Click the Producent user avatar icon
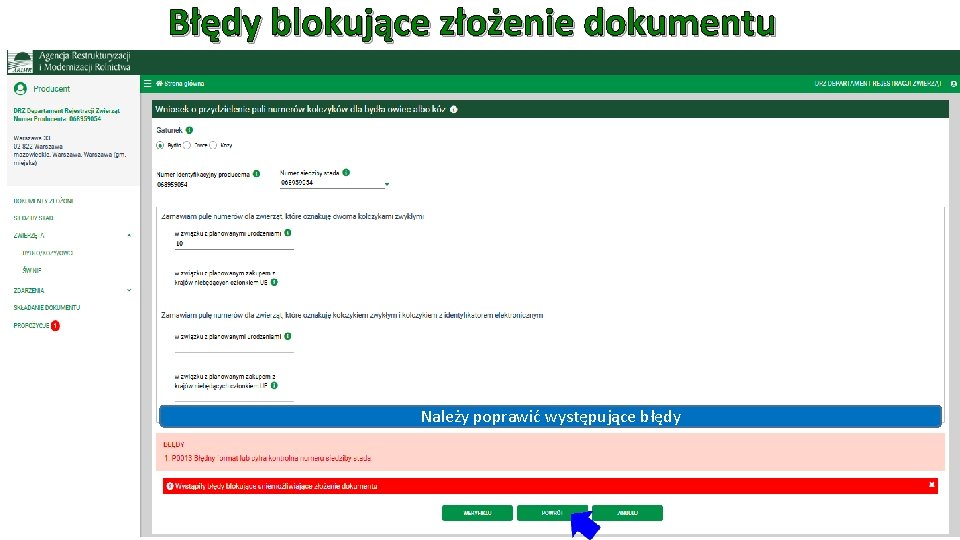The width and height of the screenshot is (960, 540). click(x=20, y=89)
